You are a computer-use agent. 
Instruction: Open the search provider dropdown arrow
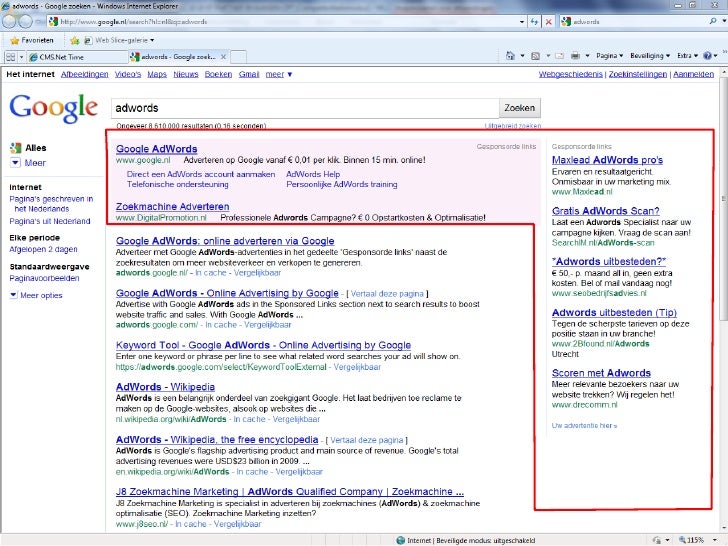tap(723, 21)
